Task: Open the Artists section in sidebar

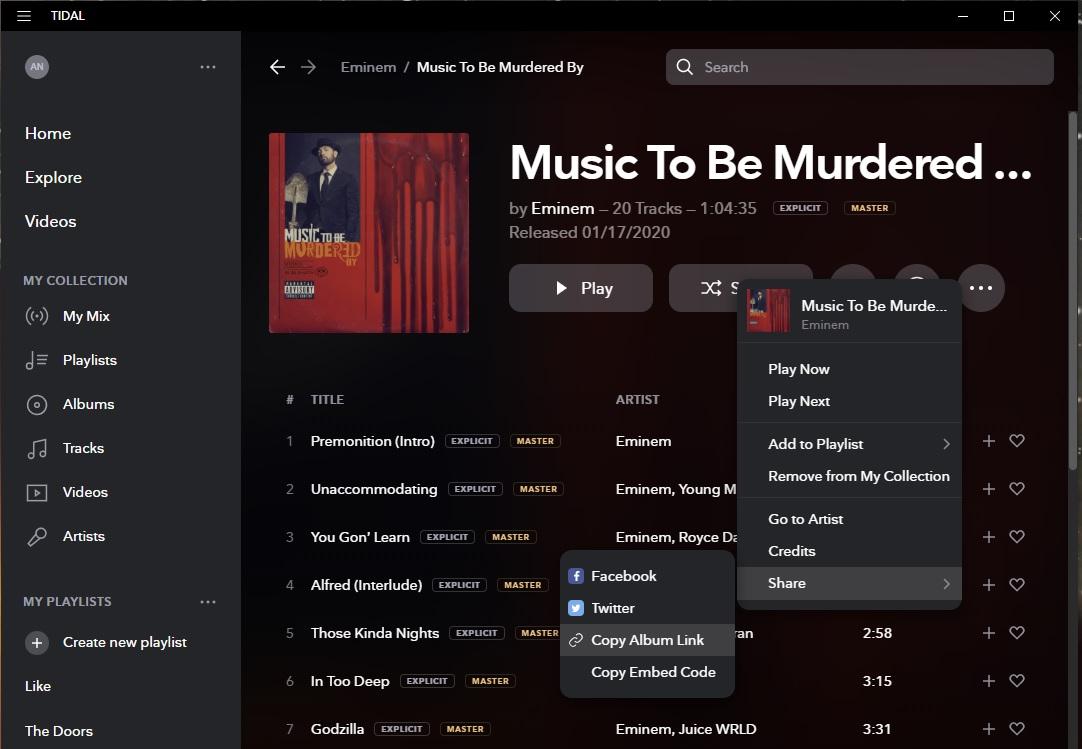Action: (83, 536)
